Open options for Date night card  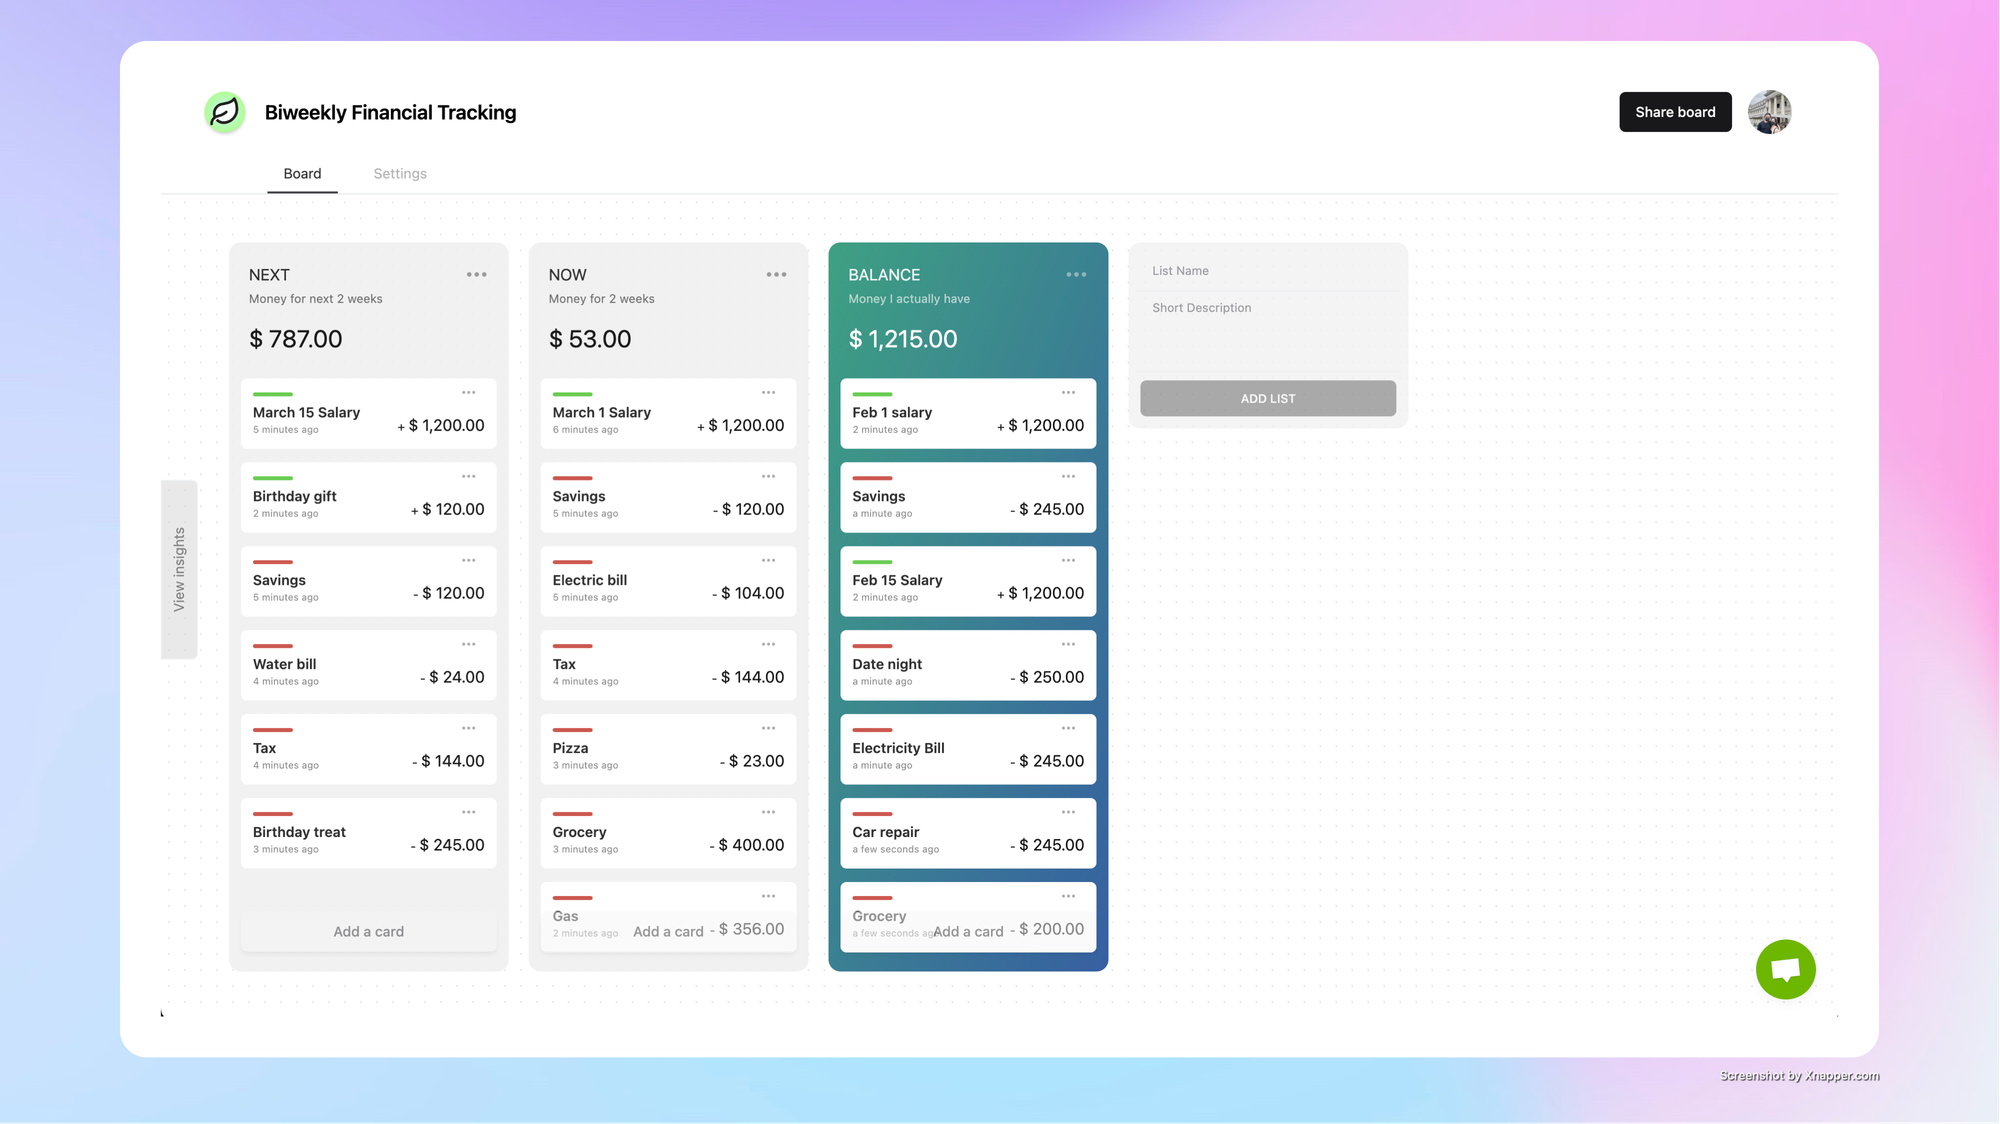[x=1068, y=645]
